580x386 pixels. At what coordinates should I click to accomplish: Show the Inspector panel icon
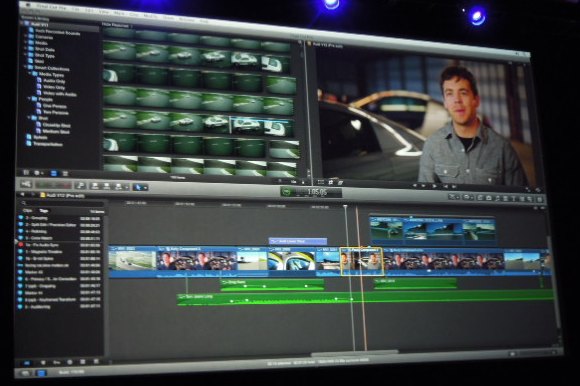click(540, 200)
